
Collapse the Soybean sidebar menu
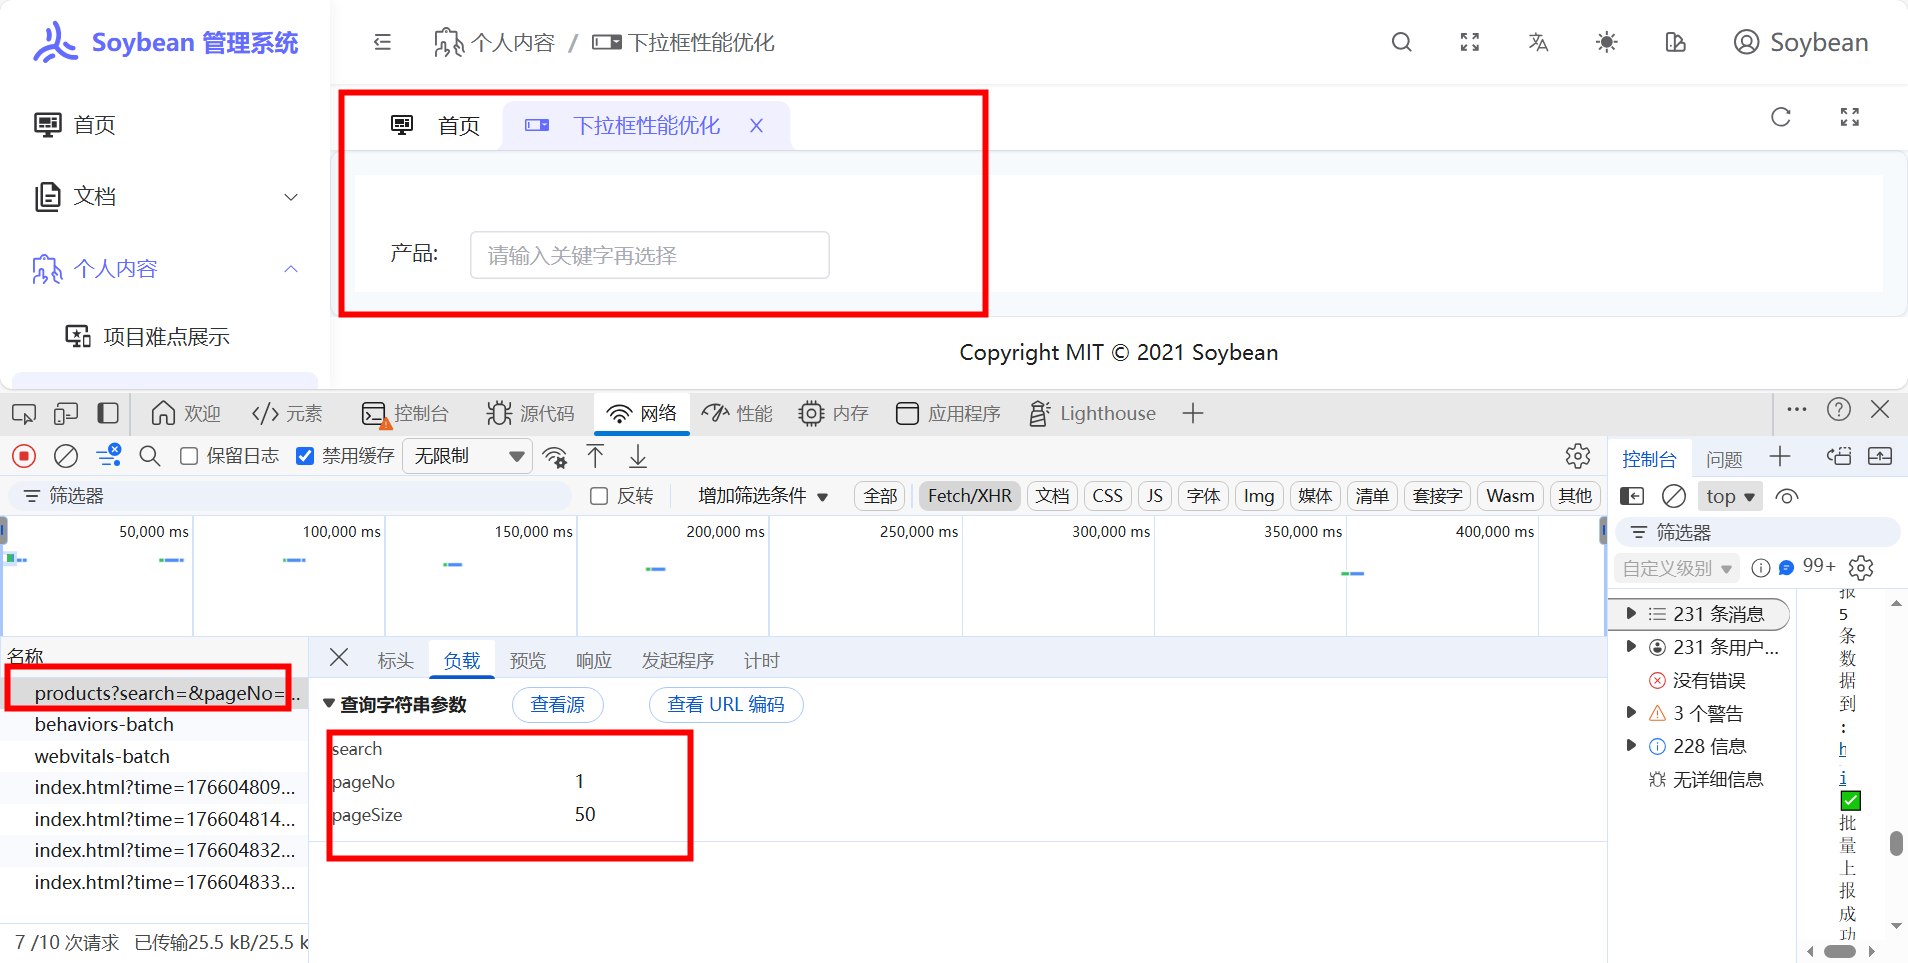[x=382, y=42]
